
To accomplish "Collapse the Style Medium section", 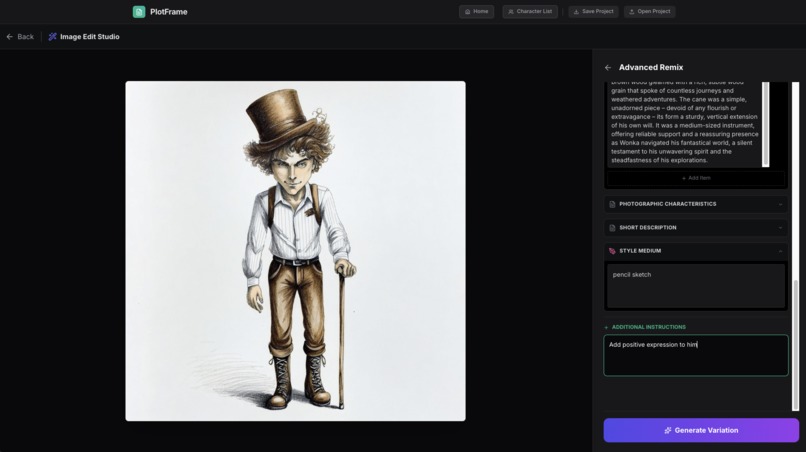I will [696, 251].
